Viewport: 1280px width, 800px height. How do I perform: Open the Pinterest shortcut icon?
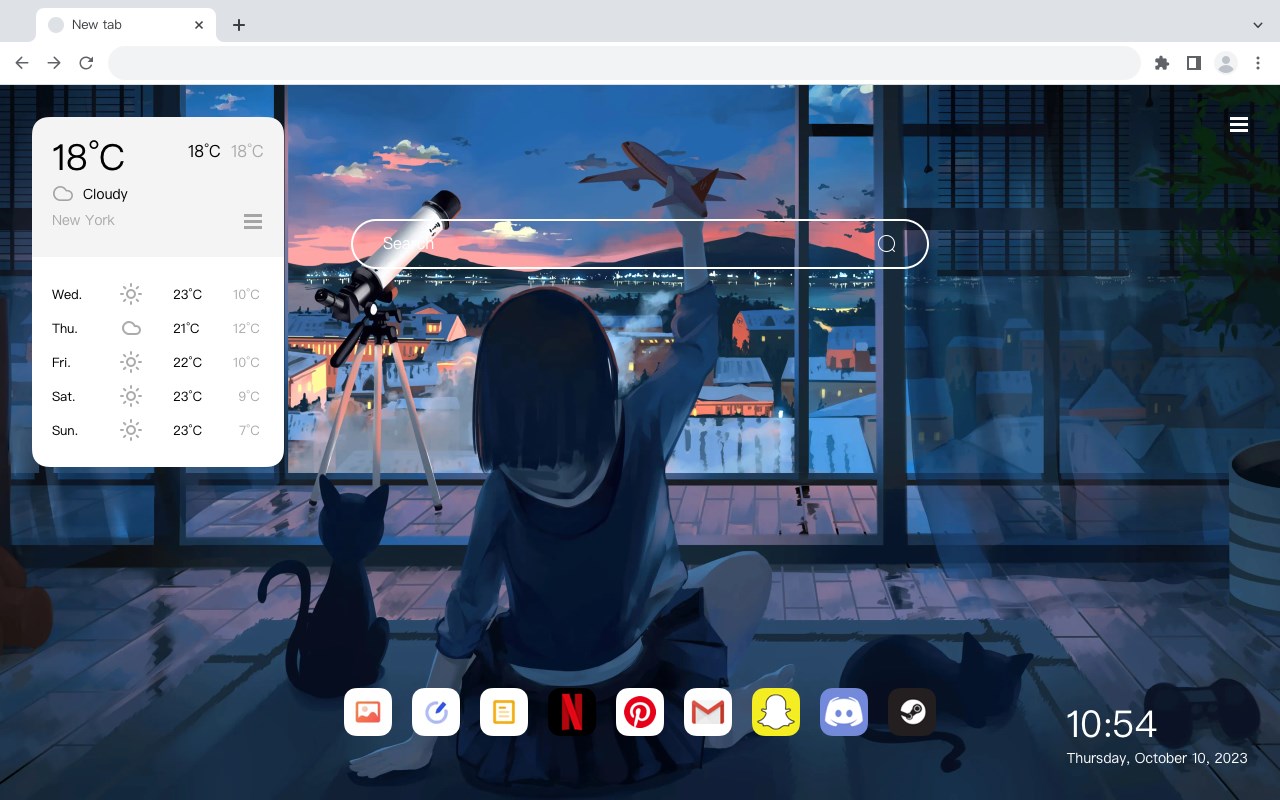click(x=640, y=712)
